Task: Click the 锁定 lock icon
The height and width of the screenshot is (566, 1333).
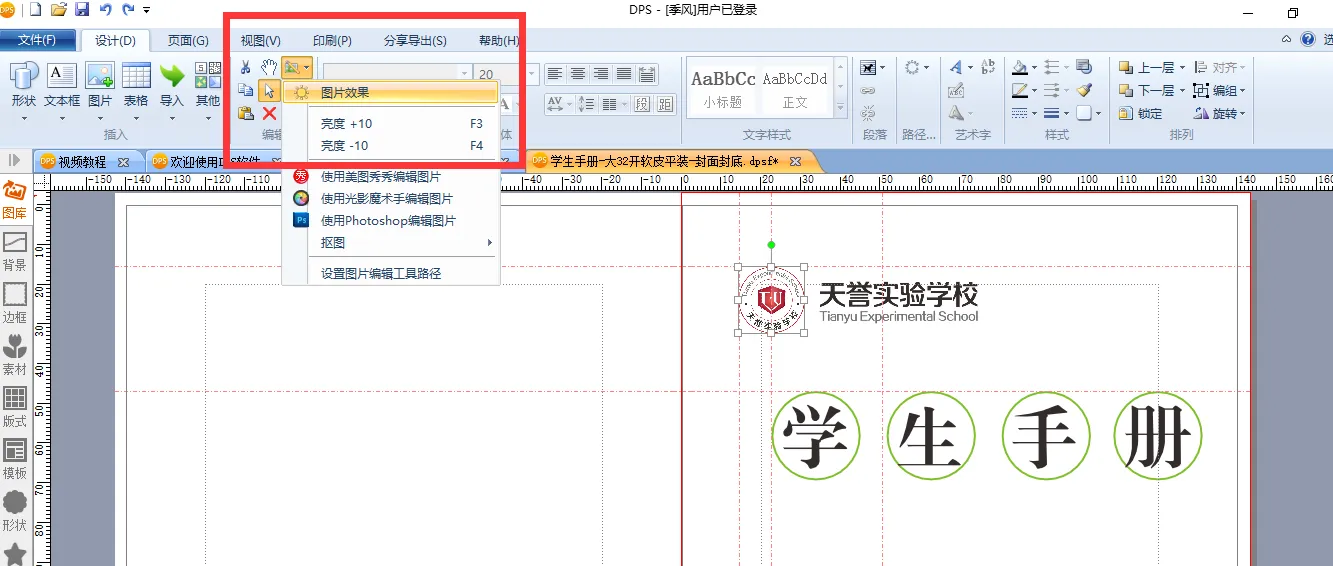Action: [1140, 113]
